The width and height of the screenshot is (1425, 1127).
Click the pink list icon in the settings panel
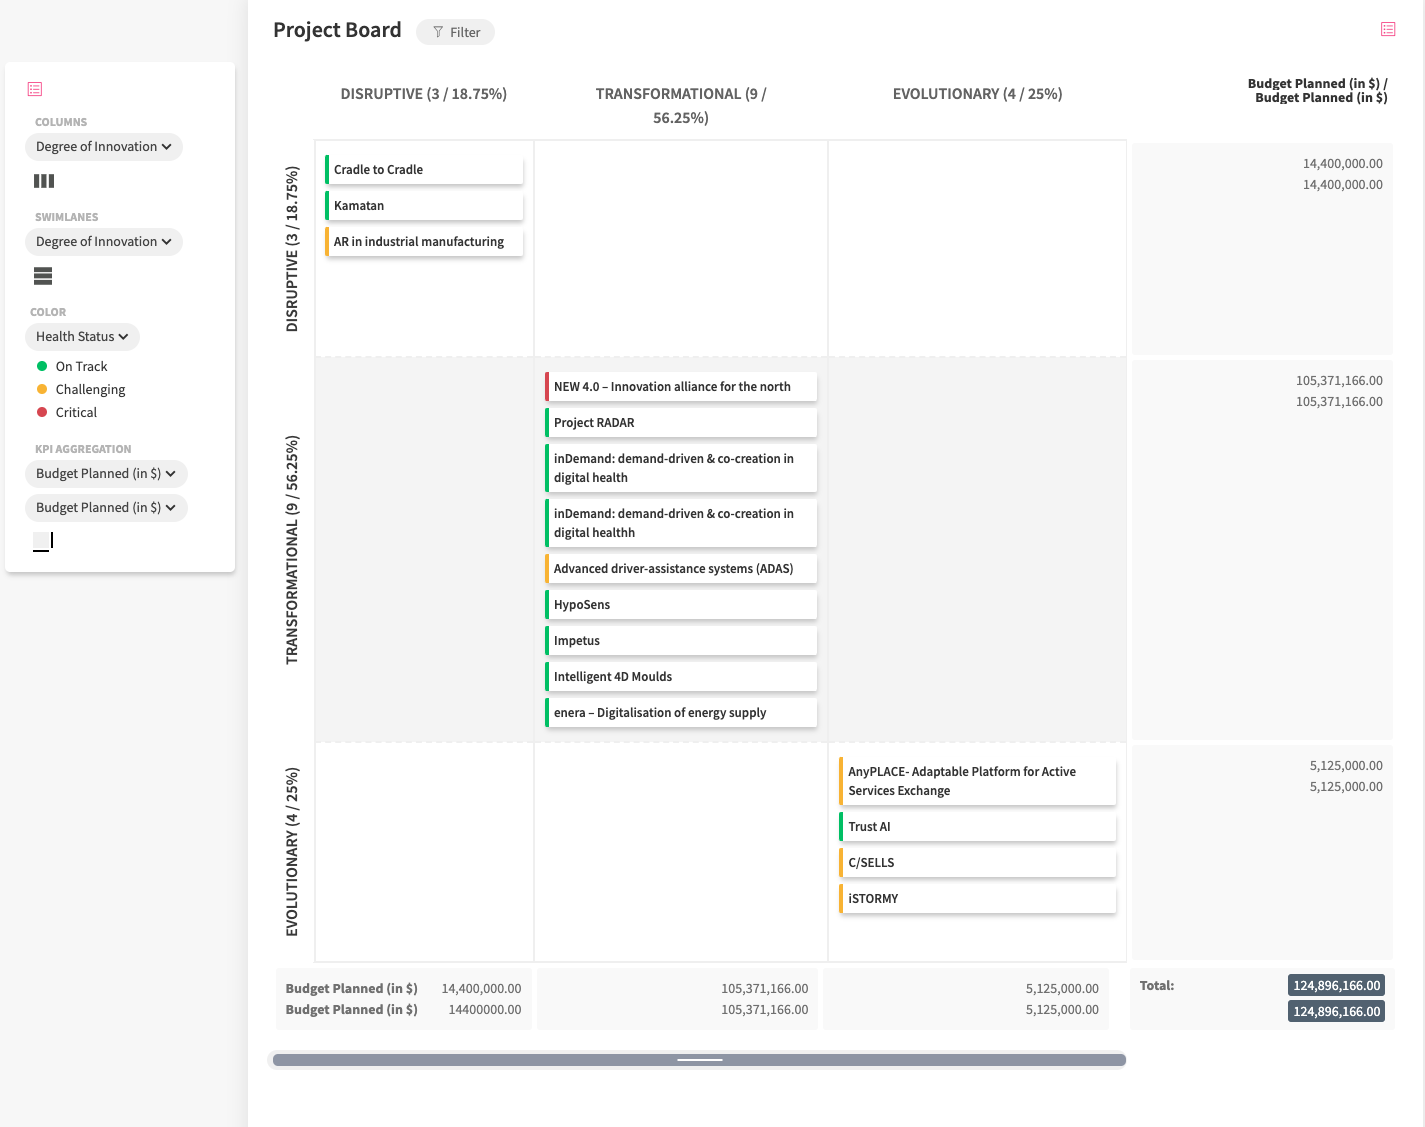point(35,89)
